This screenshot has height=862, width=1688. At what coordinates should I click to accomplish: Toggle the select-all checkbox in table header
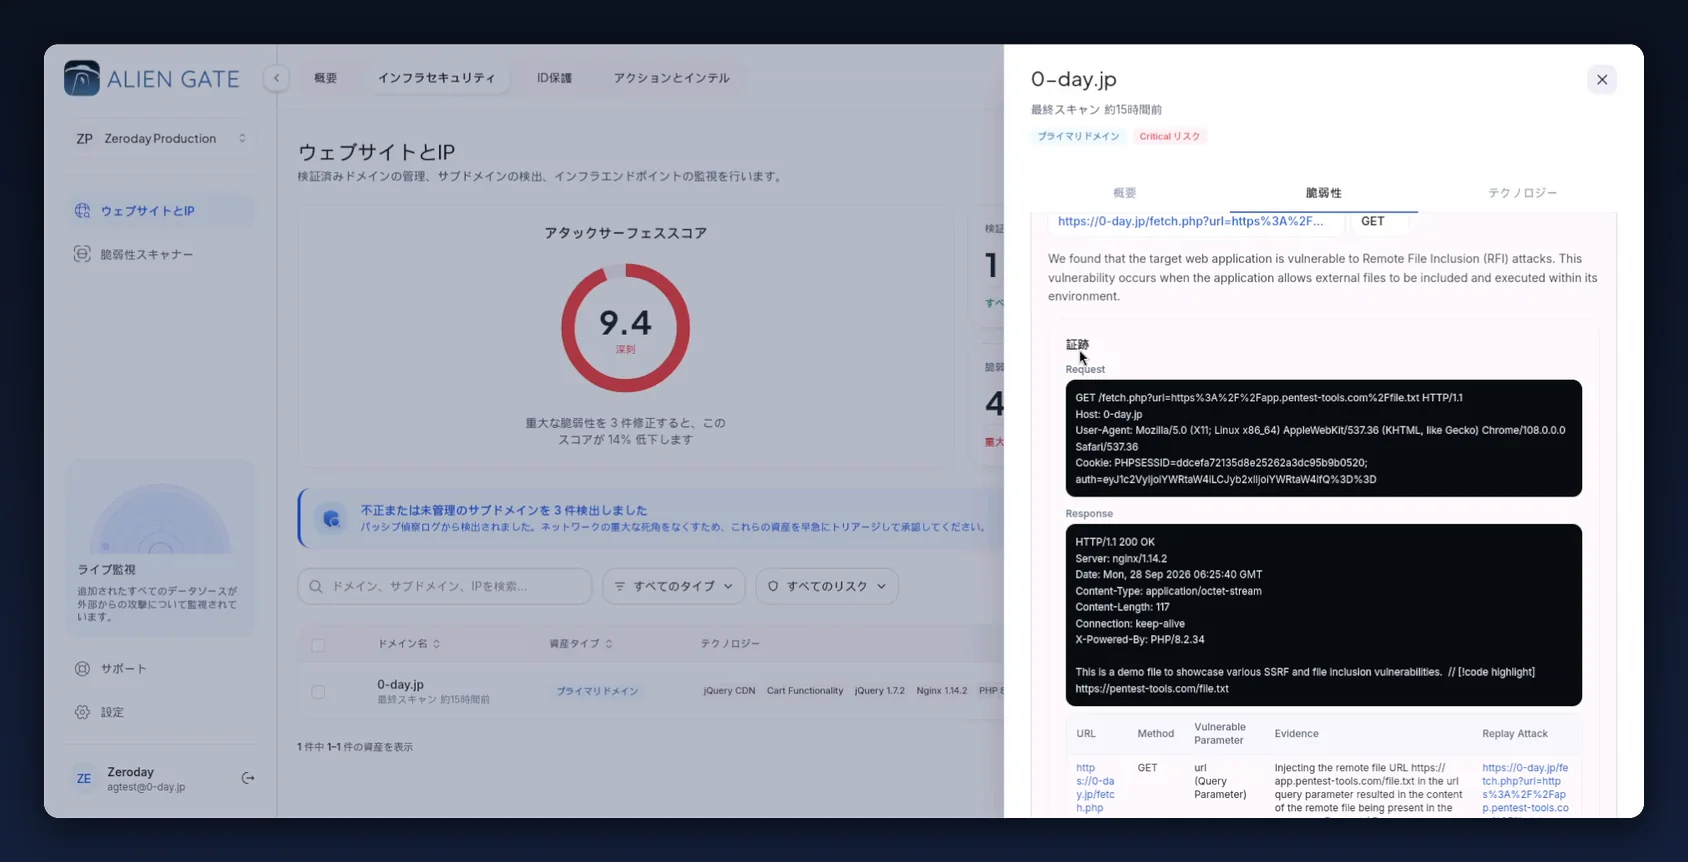coord(318,645)
